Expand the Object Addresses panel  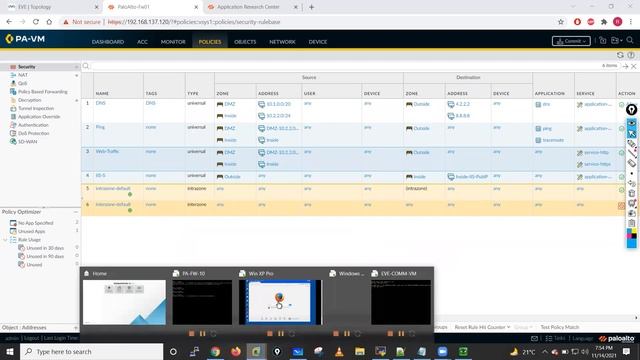pos(76,327)
